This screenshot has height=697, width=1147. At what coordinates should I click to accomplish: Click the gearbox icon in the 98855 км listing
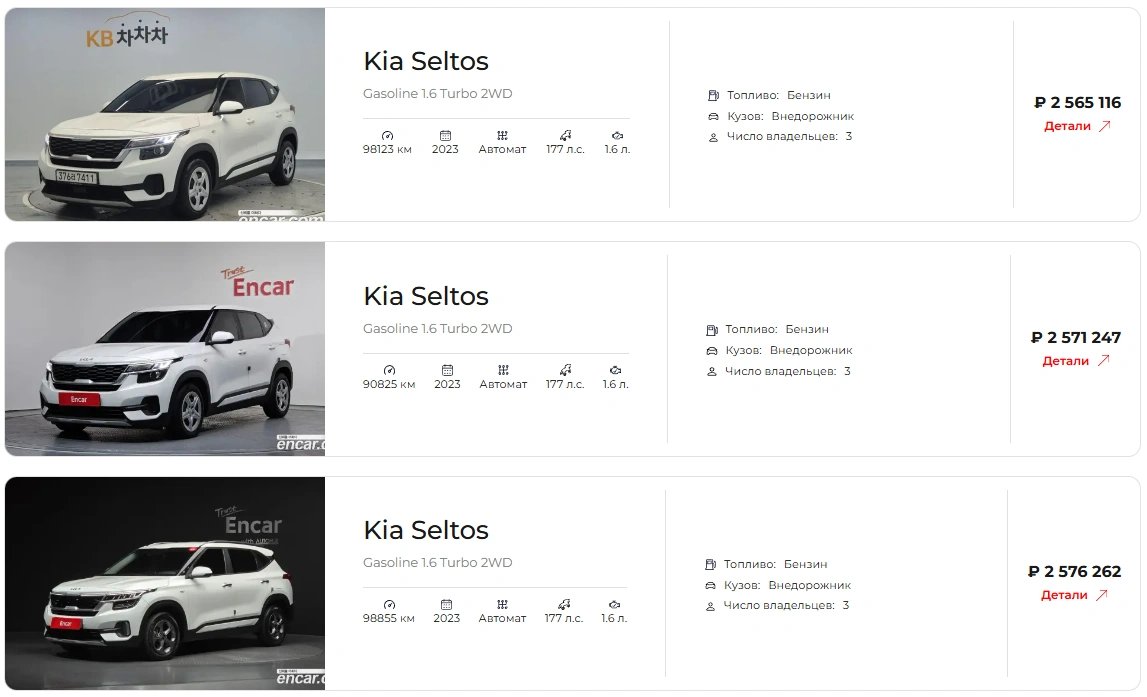tap(502, 604)
